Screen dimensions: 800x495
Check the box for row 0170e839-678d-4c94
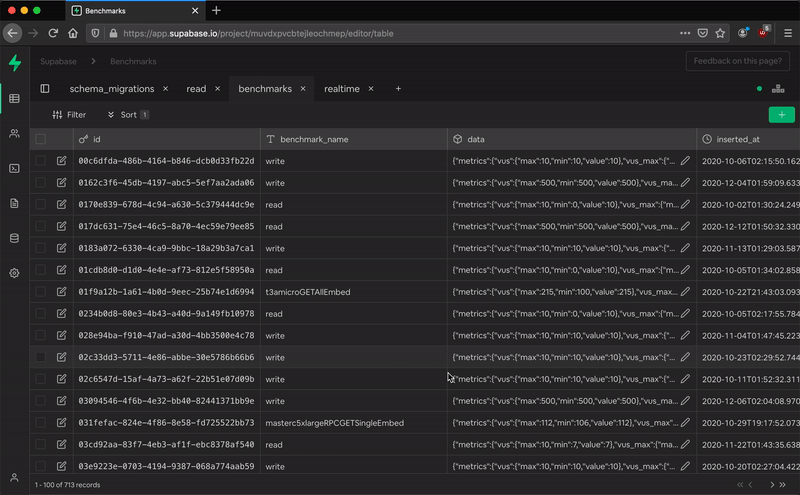pos(40,205)
